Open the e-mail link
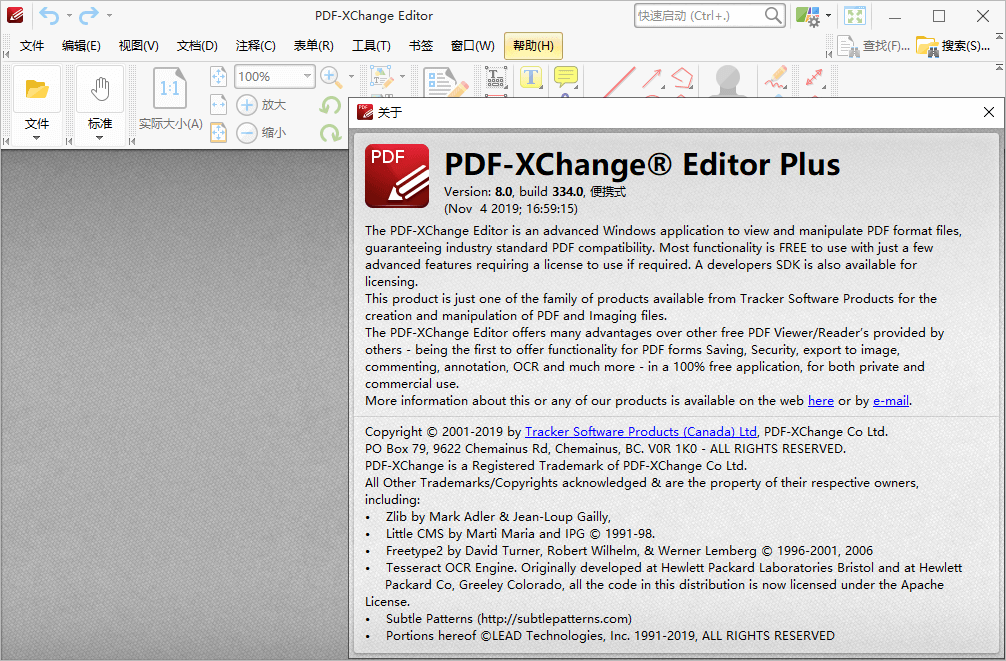The image size is (1006, 661). point(890,400)
